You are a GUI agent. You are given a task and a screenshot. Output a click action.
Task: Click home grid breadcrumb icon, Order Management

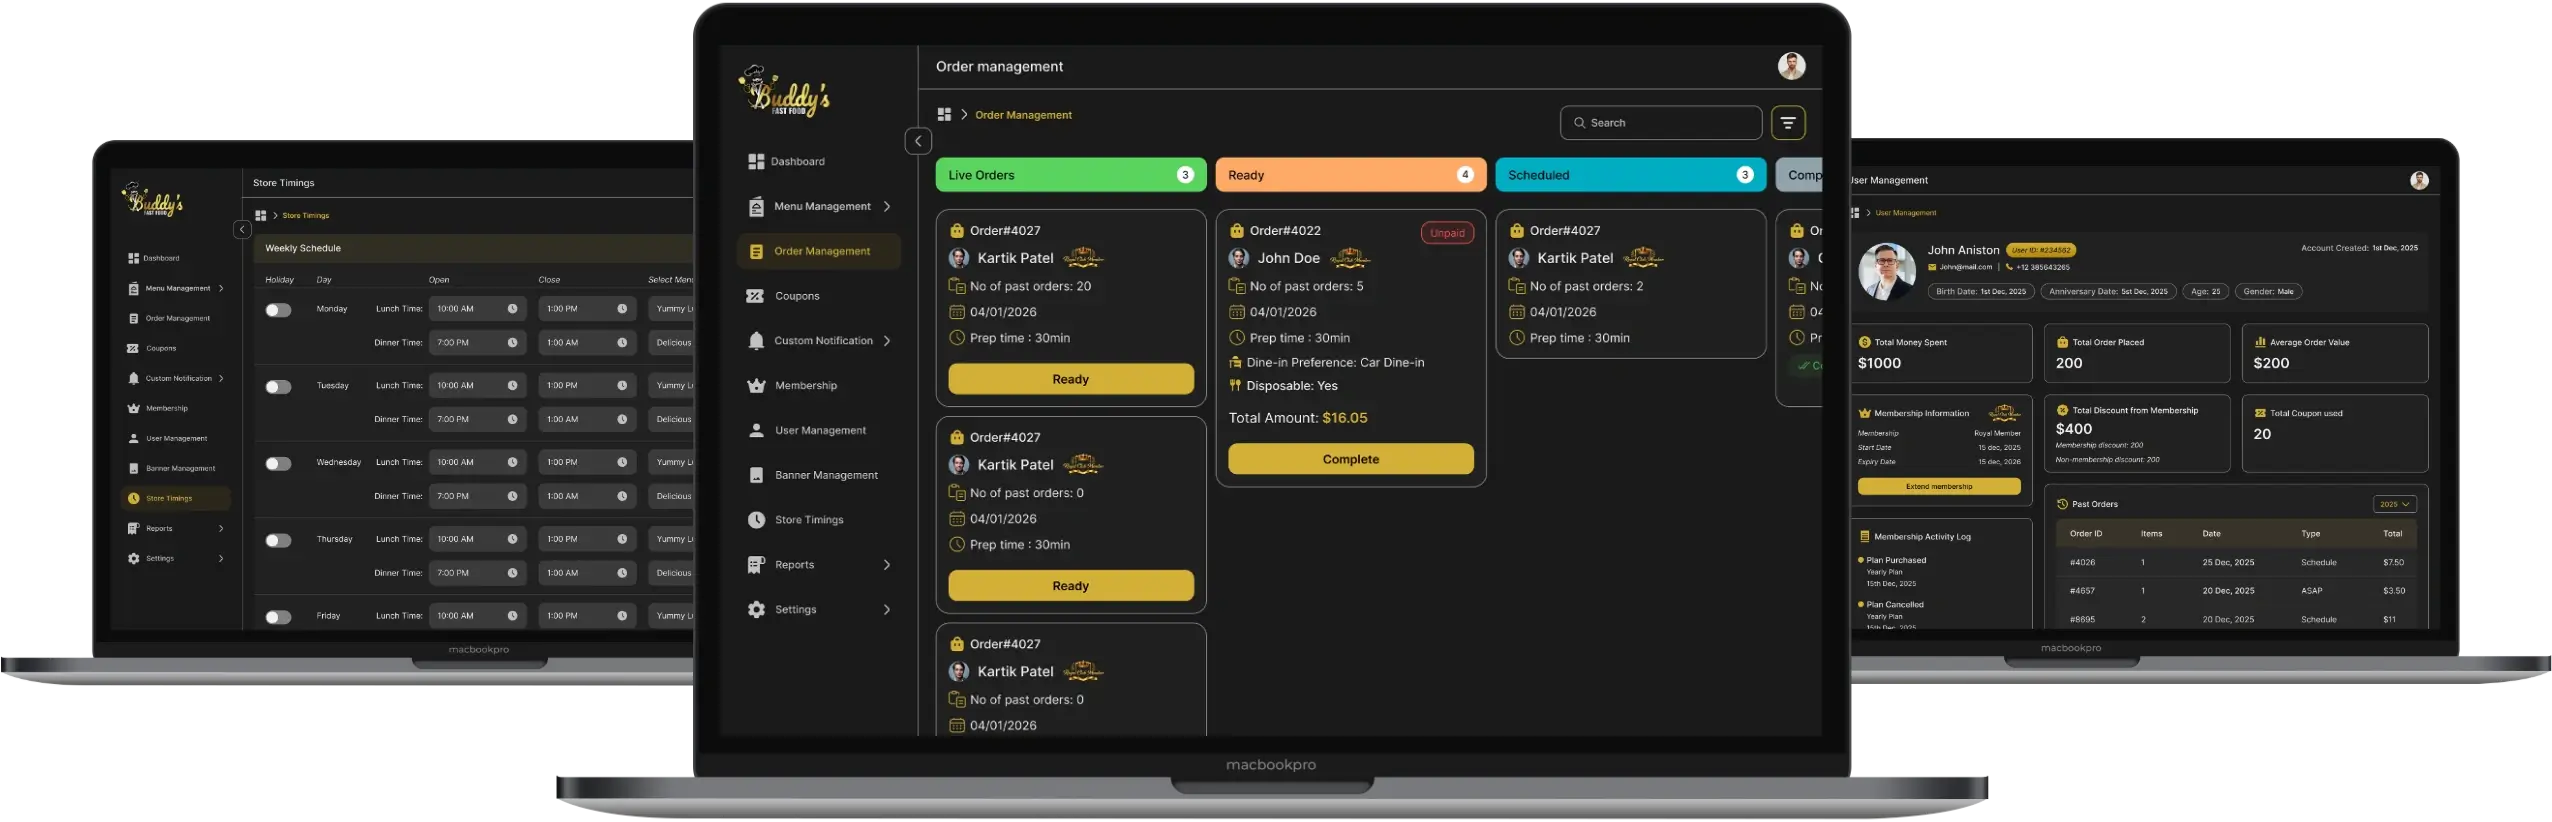[944, 115]
